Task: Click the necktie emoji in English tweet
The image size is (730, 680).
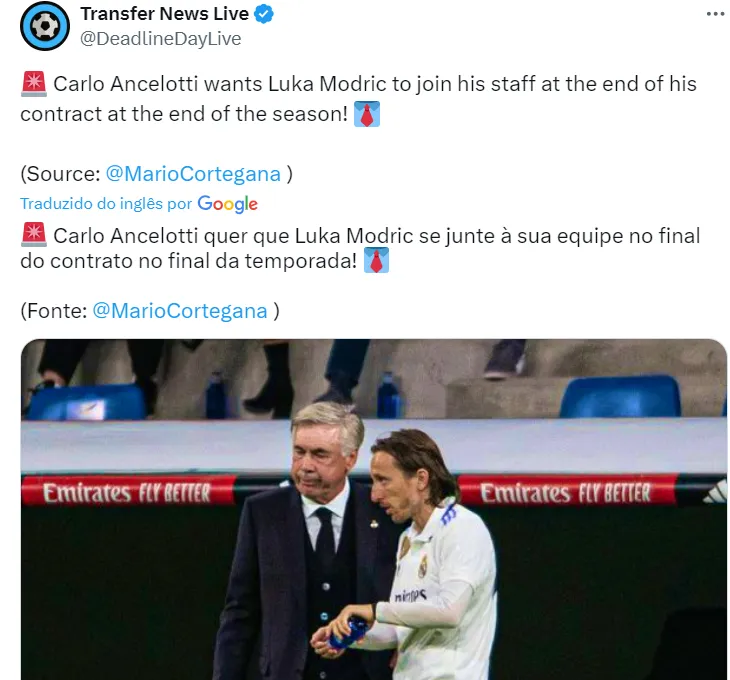Action: point(367,114)
